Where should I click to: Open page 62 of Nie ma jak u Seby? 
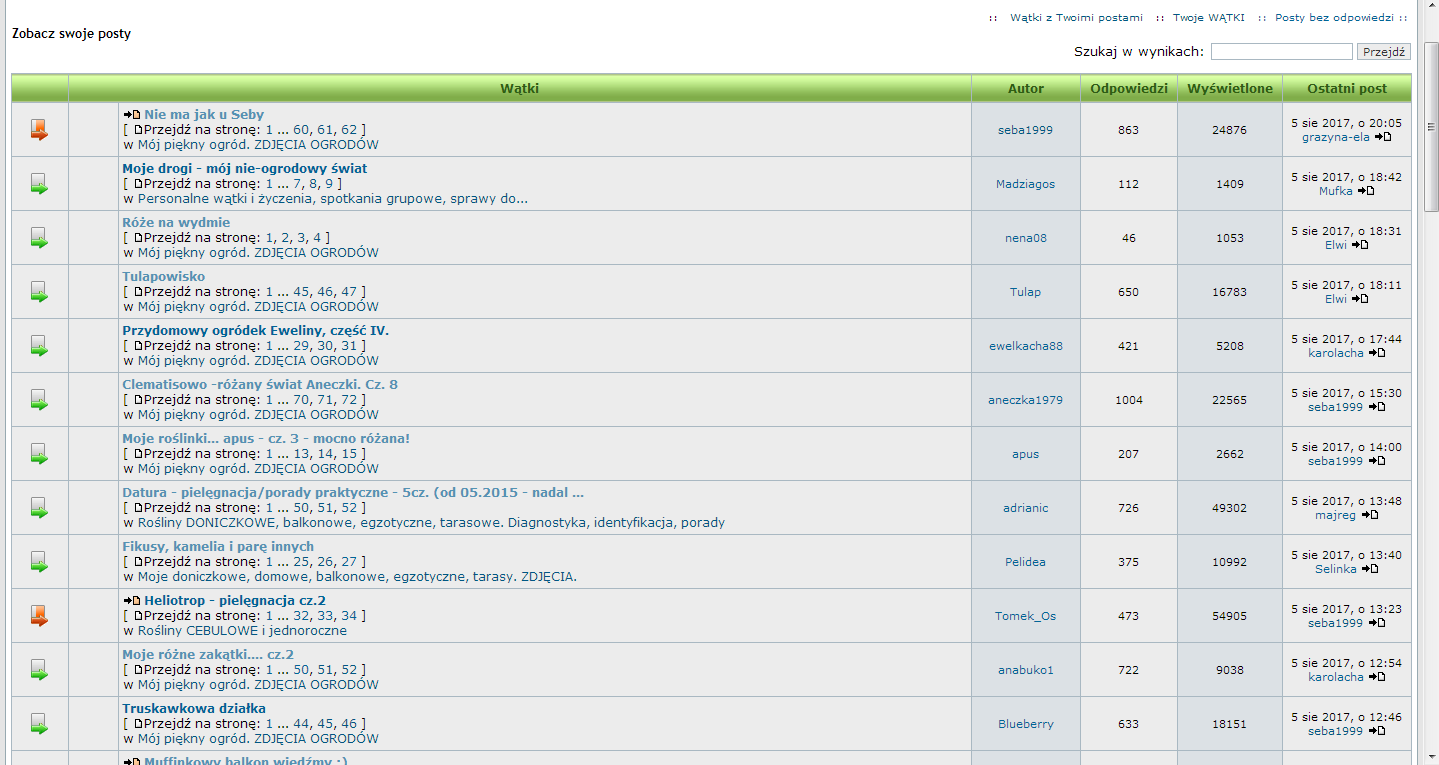tap(349, 130)
